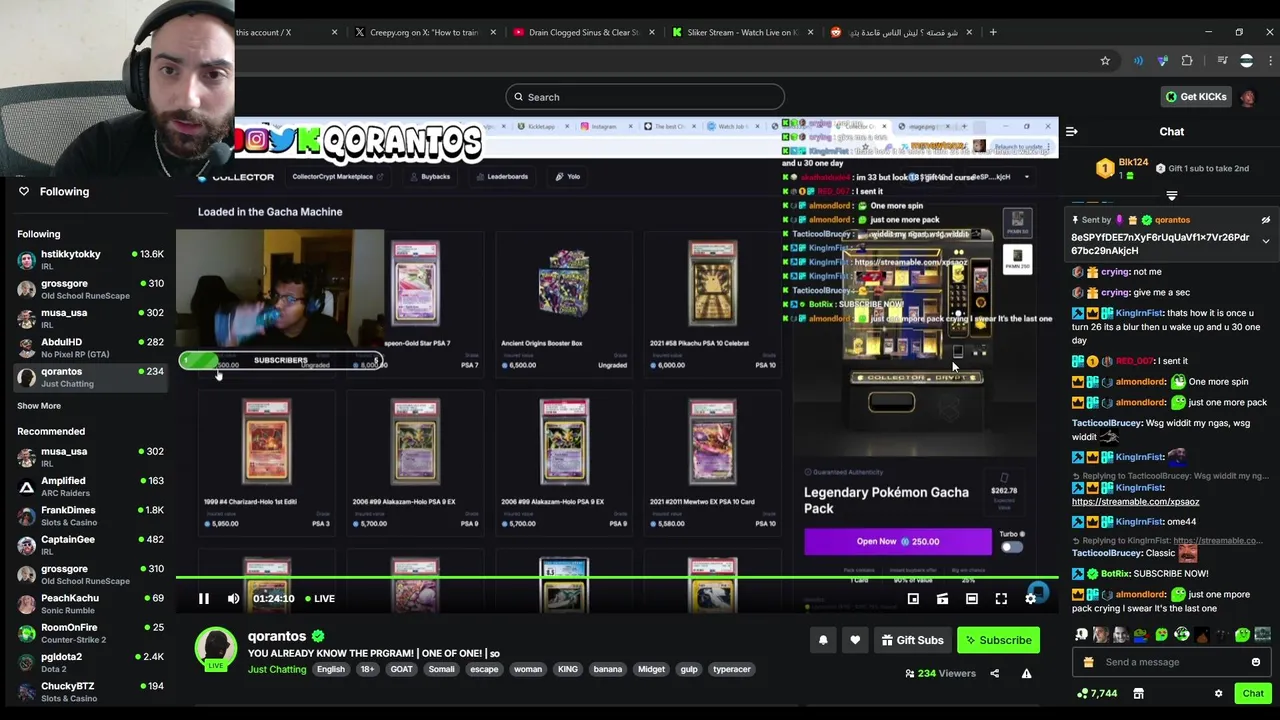Open the Just Chatting category link

[x=277, y=669]
